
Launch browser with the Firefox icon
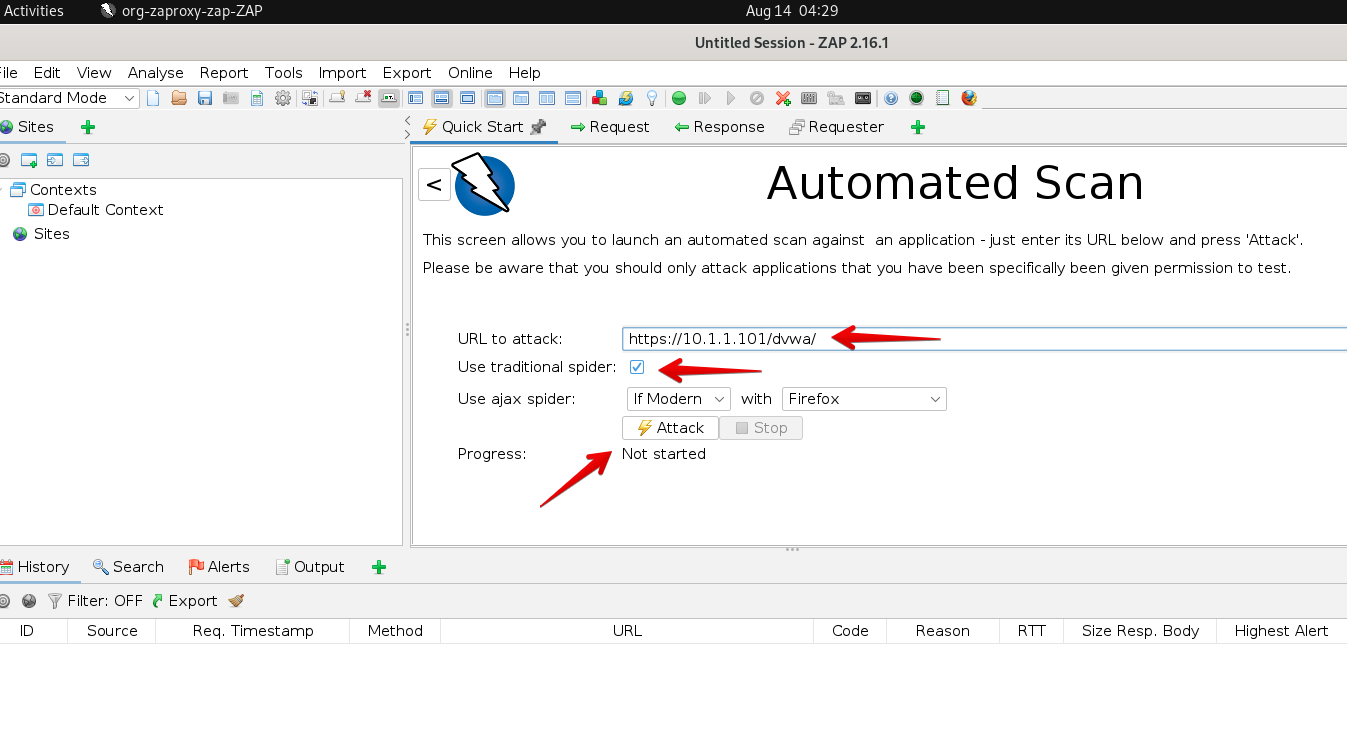click(969, 98)
